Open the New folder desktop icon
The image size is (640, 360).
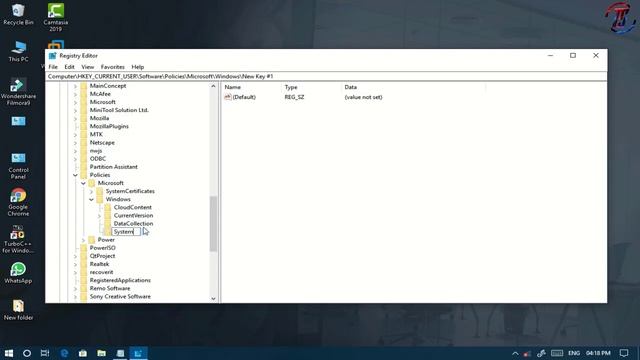[18, 310]
